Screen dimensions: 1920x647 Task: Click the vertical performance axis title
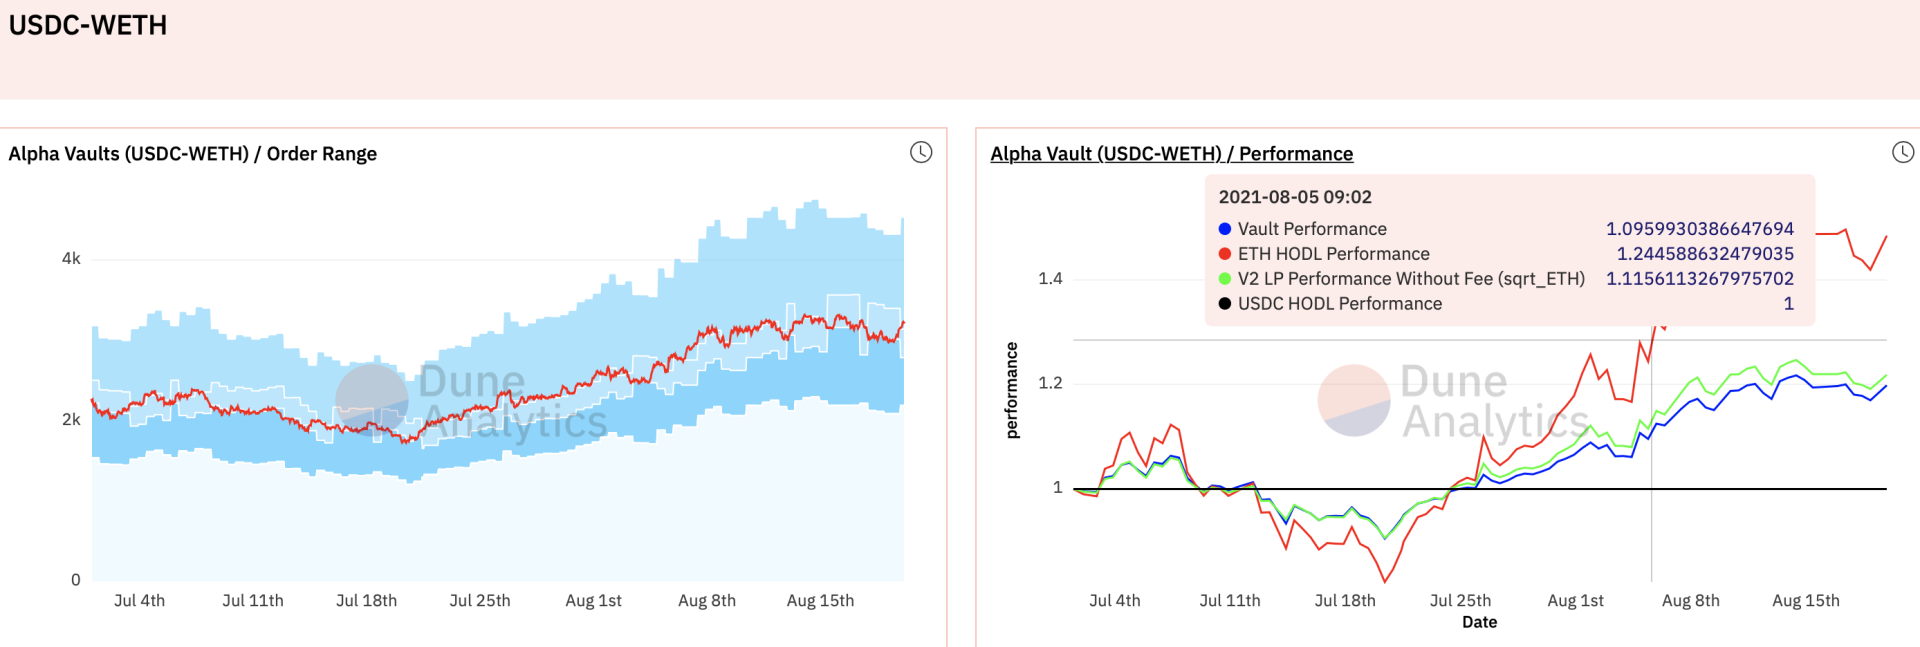(x=1012, y=390)
